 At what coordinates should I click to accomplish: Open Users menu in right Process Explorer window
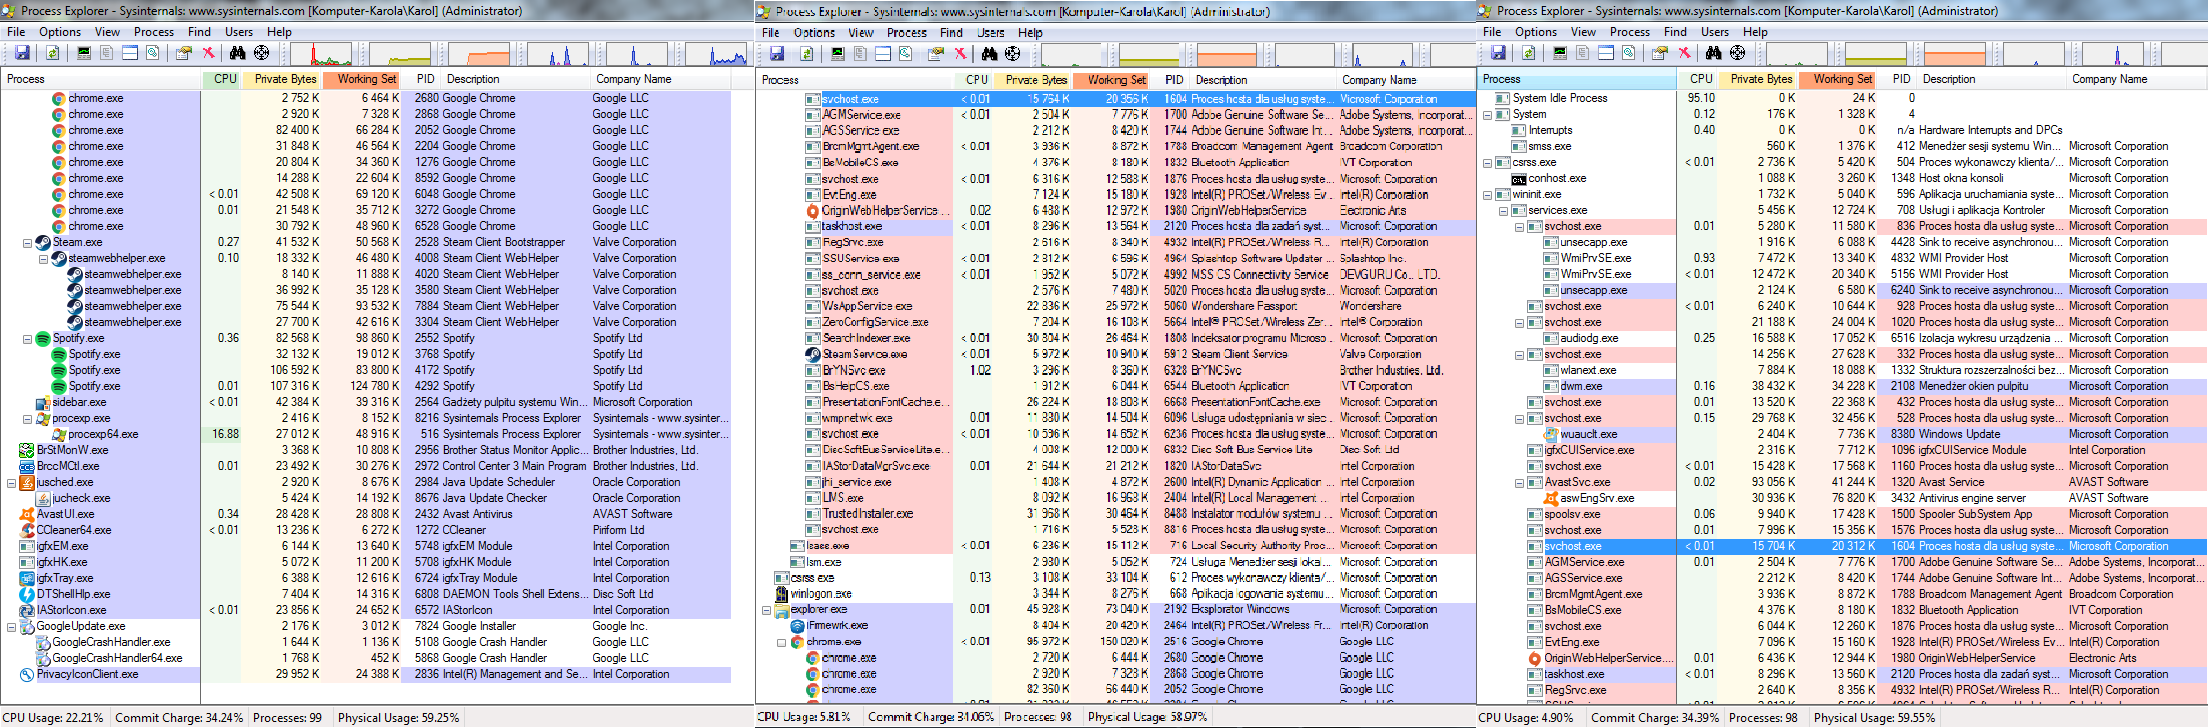1715,32
